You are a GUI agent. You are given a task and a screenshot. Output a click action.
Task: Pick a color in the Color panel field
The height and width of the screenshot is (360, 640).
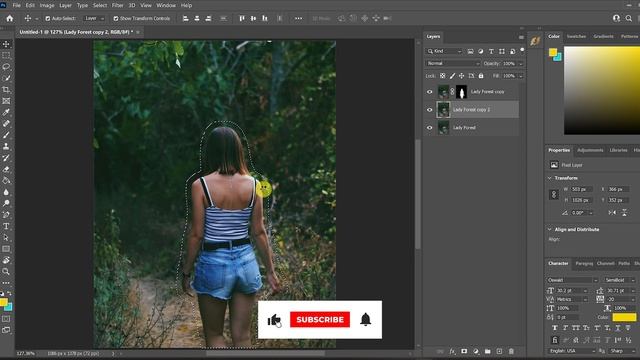tap(602, 90)
